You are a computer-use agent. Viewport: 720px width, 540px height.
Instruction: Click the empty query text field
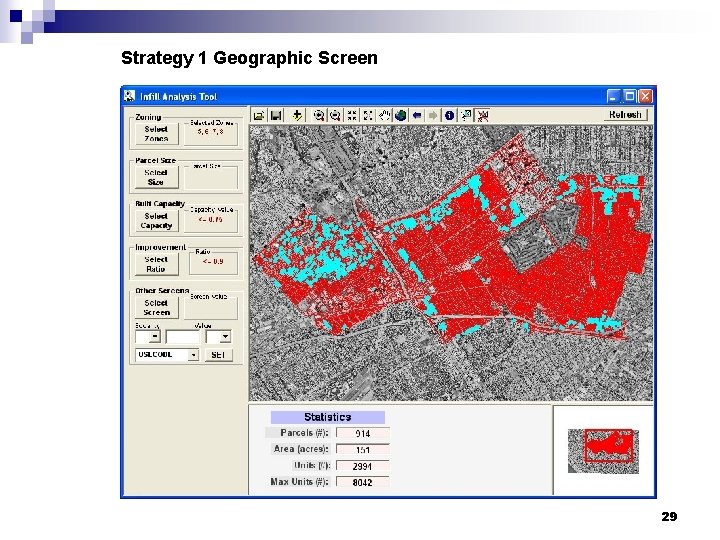(x=183, y=337)
